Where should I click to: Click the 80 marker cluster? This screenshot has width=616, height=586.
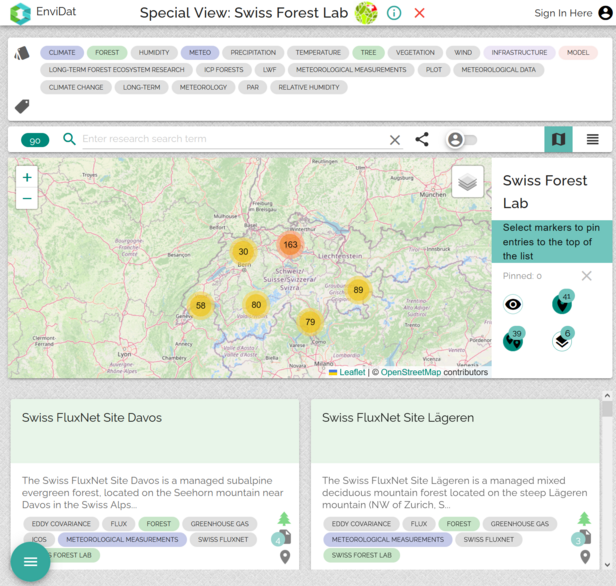256,305
